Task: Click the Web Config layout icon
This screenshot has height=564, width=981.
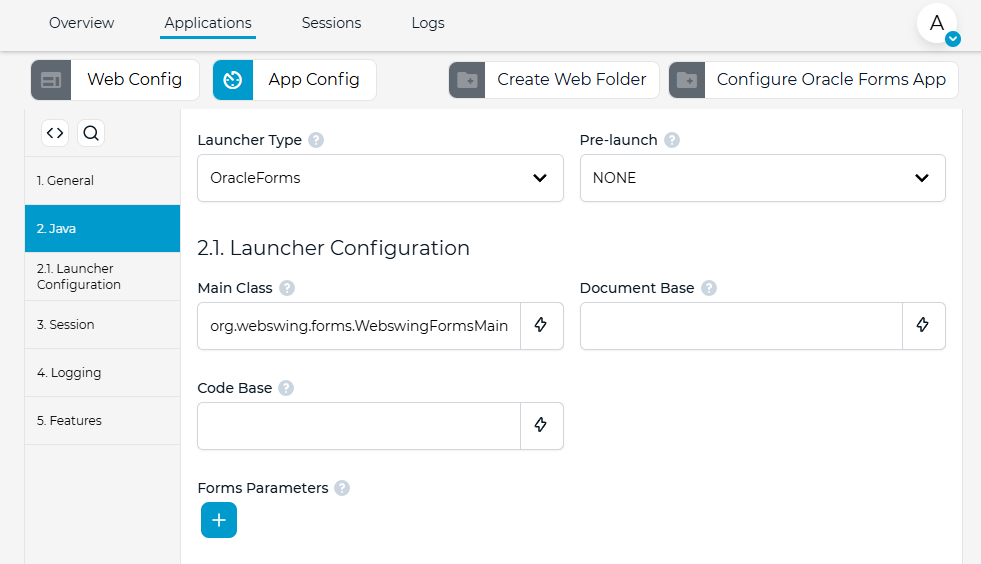Action: tap(51, 79)
